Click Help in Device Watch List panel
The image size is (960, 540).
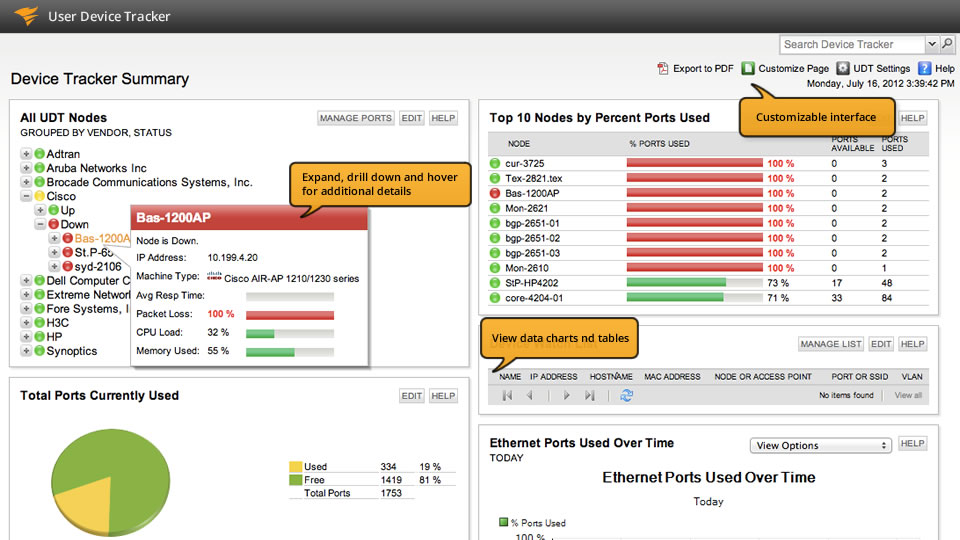(x=912, y=344)
